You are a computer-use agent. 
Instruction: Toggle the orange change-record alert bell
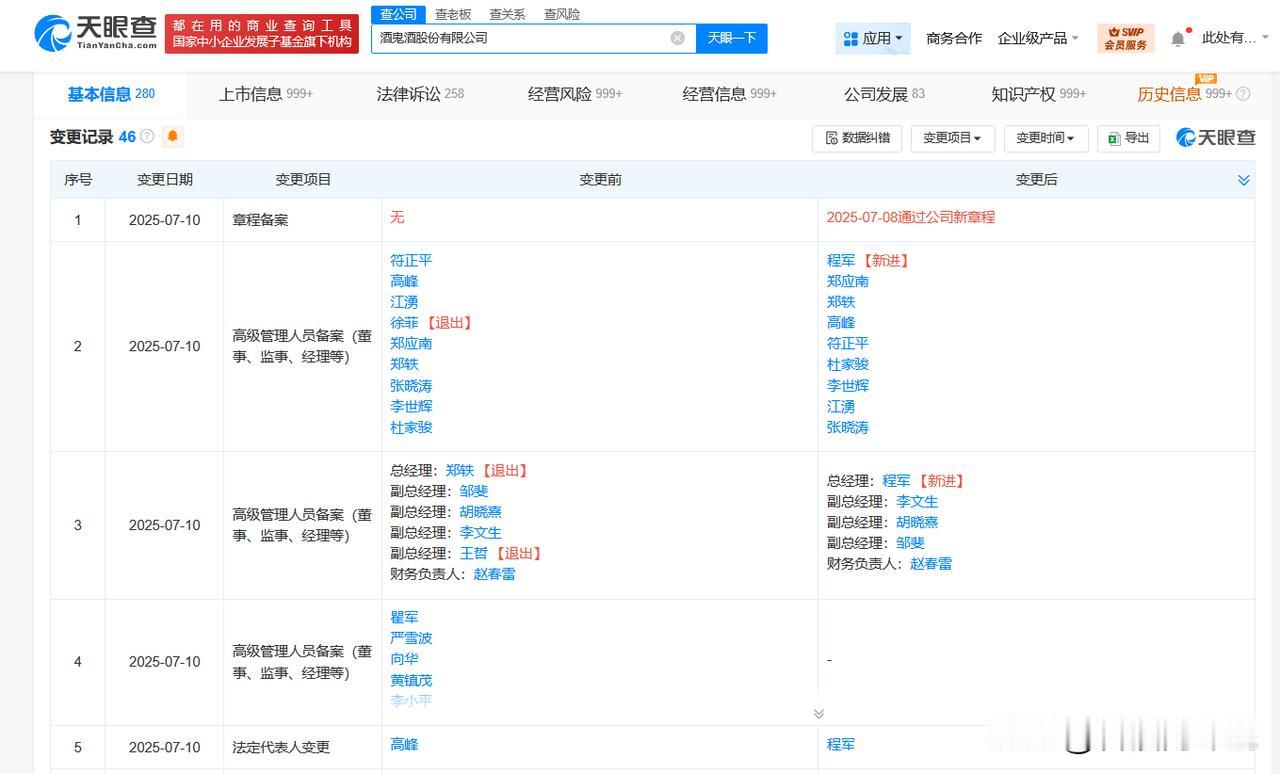pyautogui.click(x=172, y=136)
